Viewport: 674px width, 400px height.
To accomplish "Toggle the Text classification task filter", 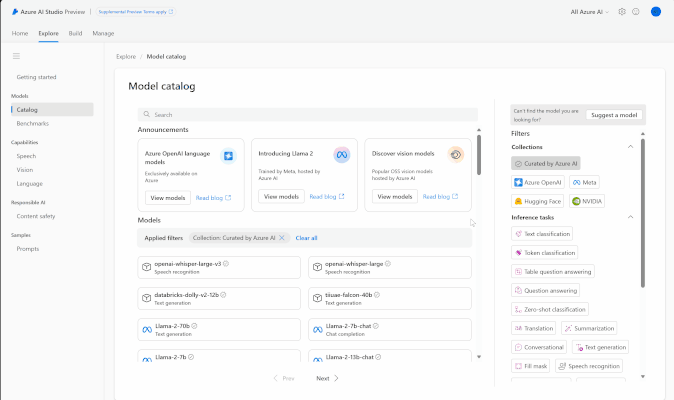I will pyautogui.click(x=542, y=234).
